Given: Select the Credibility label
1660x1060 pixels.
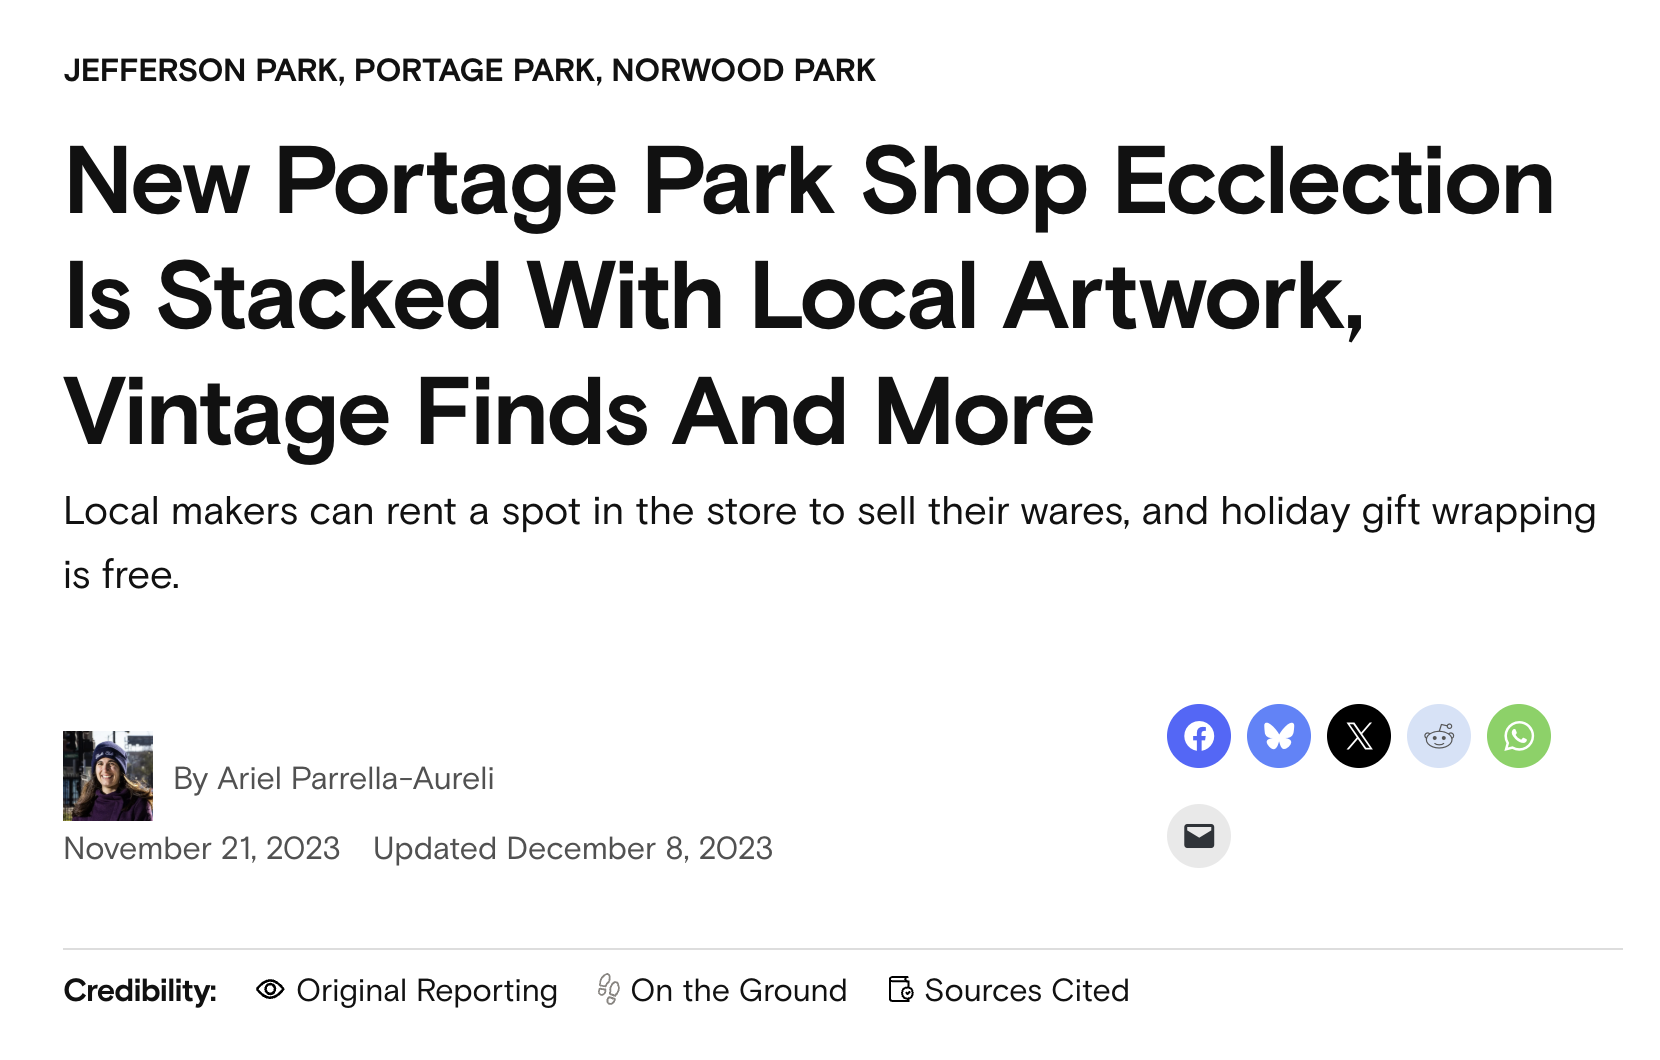Looking at the screenshot, I should point(140,990).
